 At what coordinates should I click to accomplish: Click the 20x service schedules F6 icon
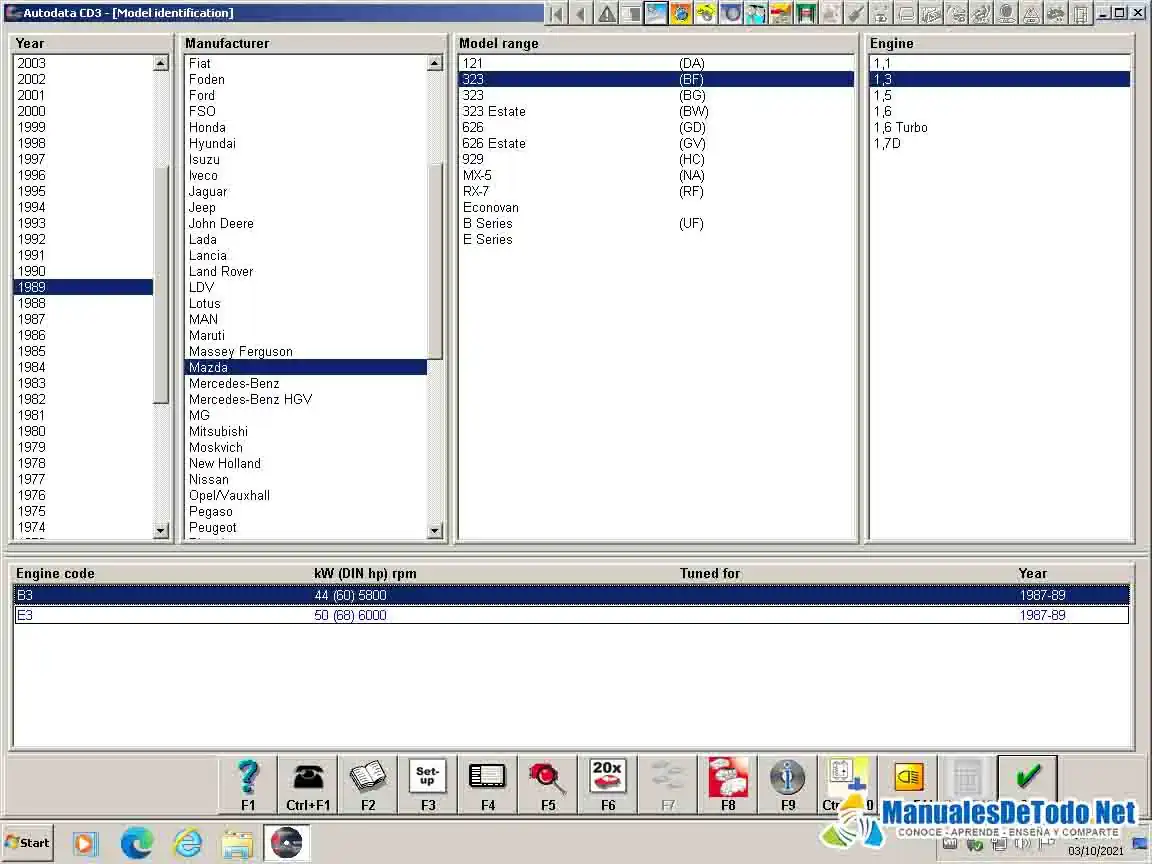click(x=607, y=779)
